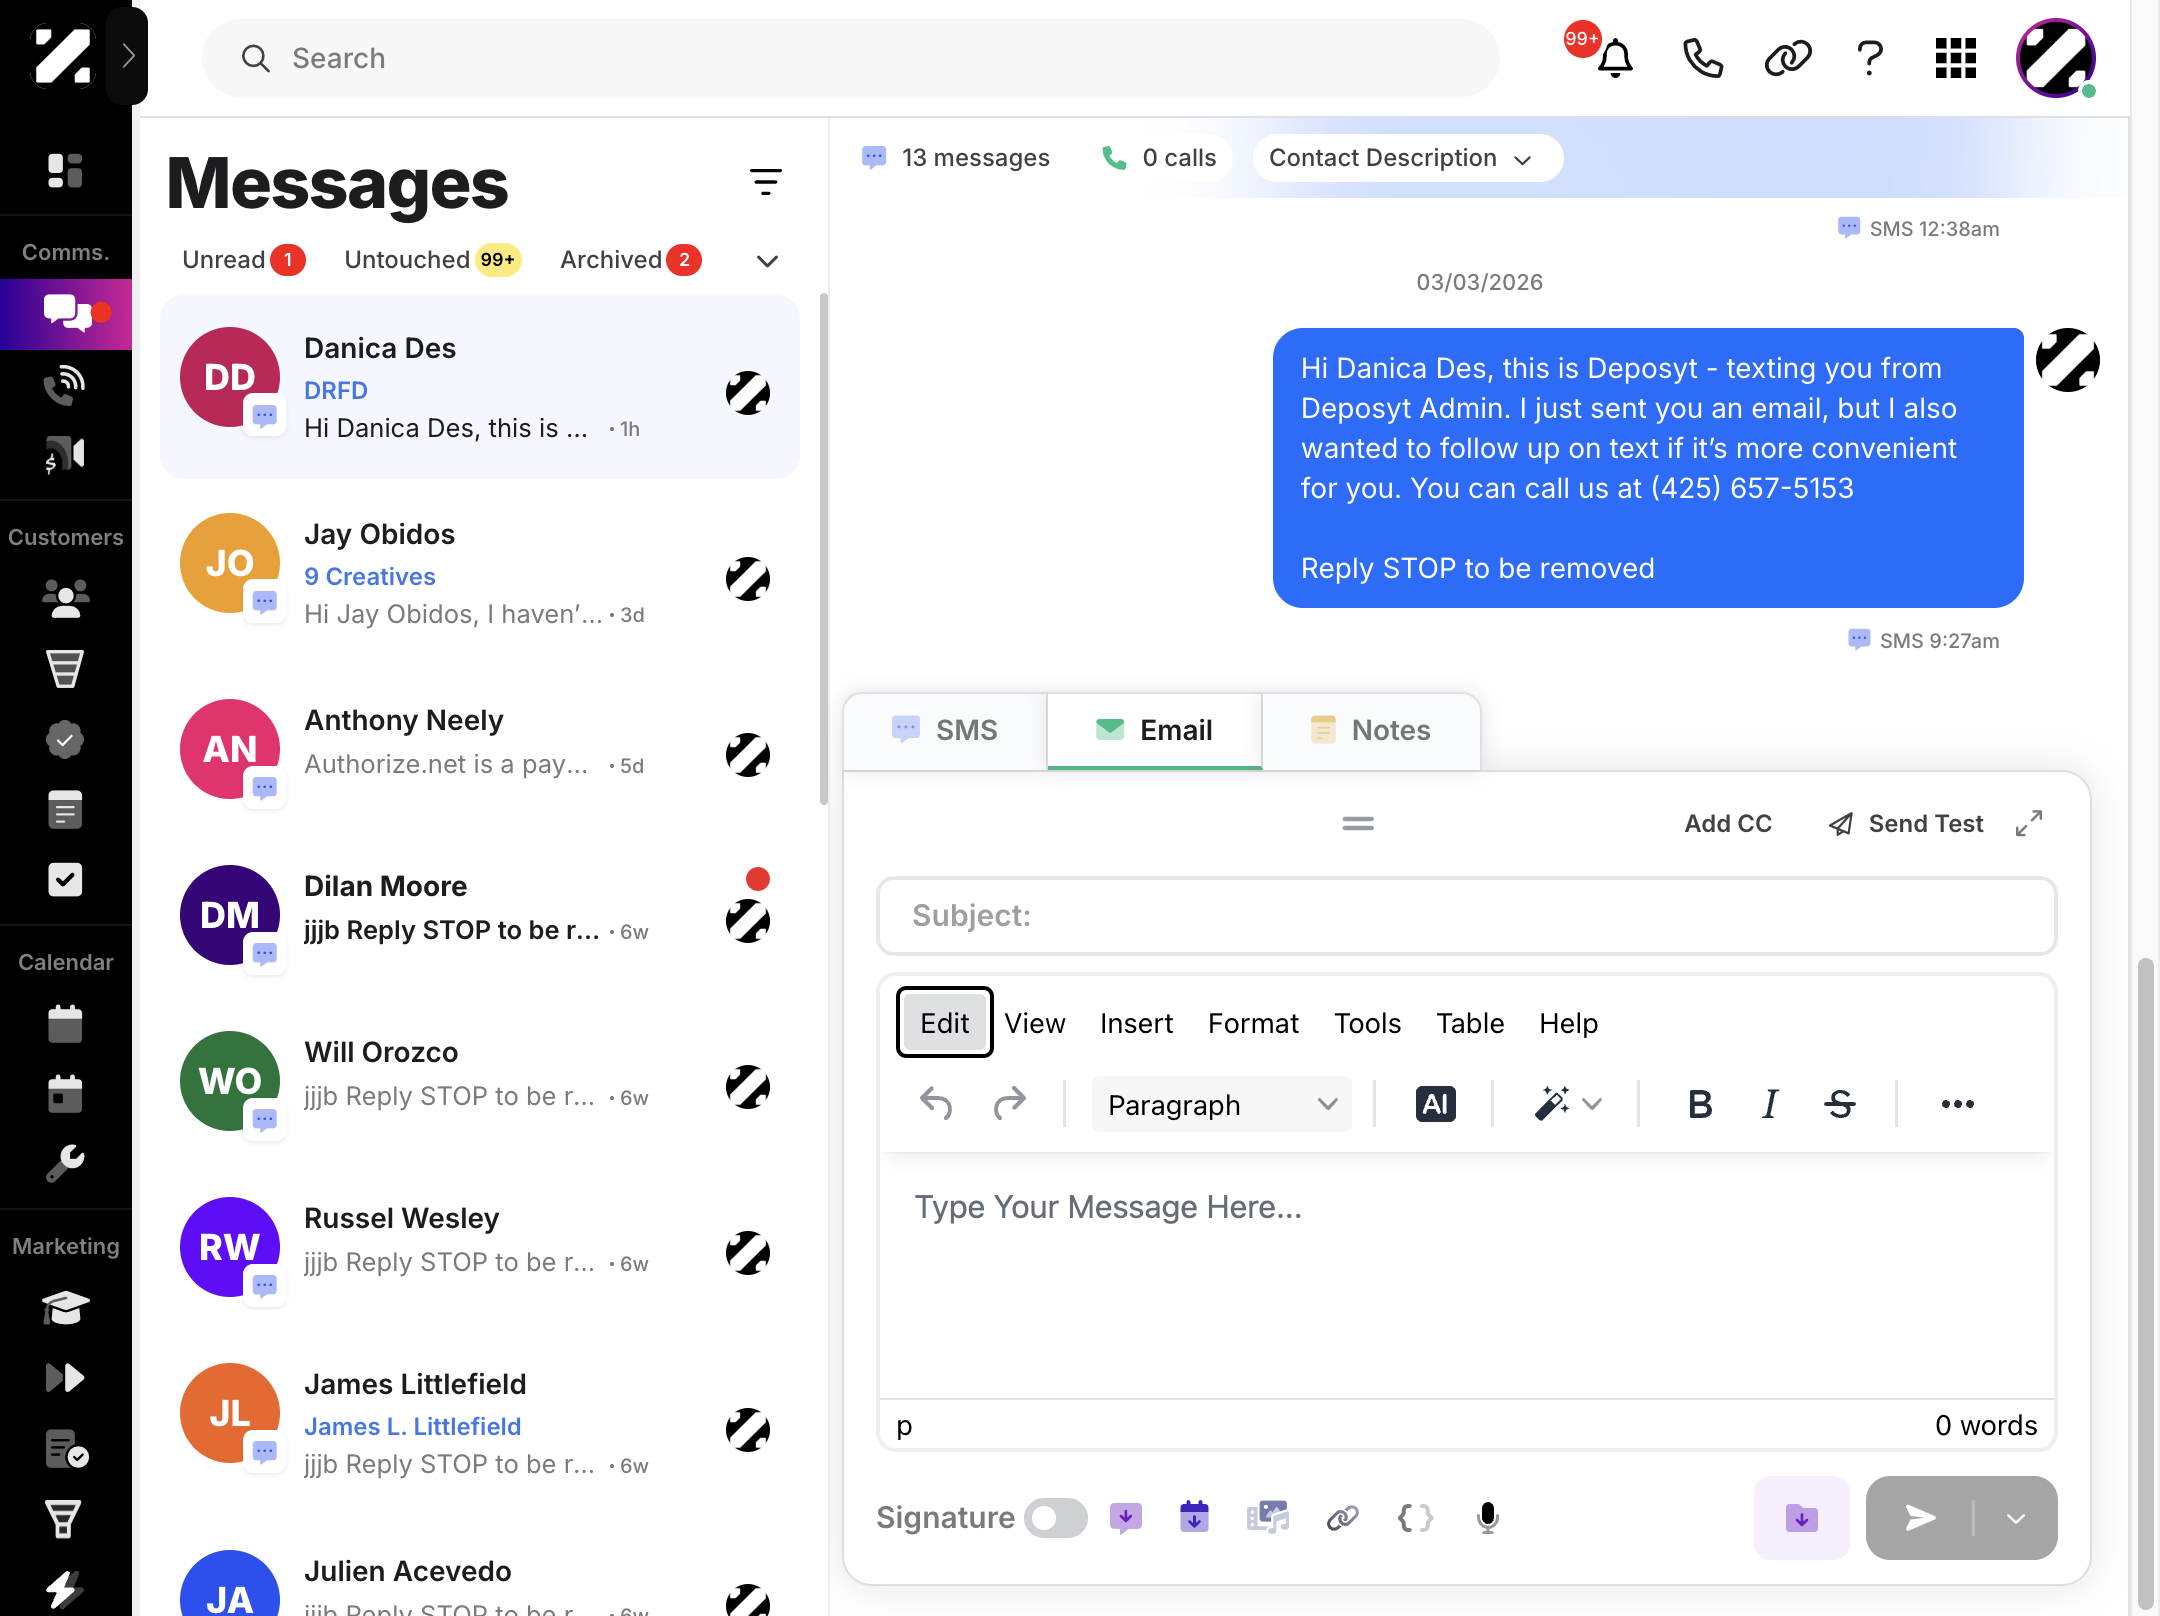Open the Table menu in editor

1470,1023
